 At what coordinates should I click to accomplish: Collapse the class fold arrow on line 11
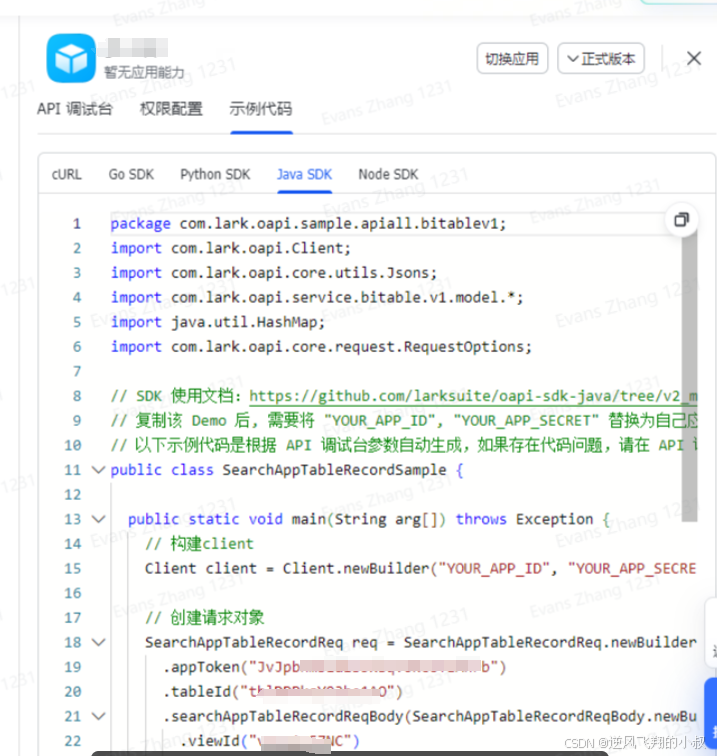pos(98,470)
